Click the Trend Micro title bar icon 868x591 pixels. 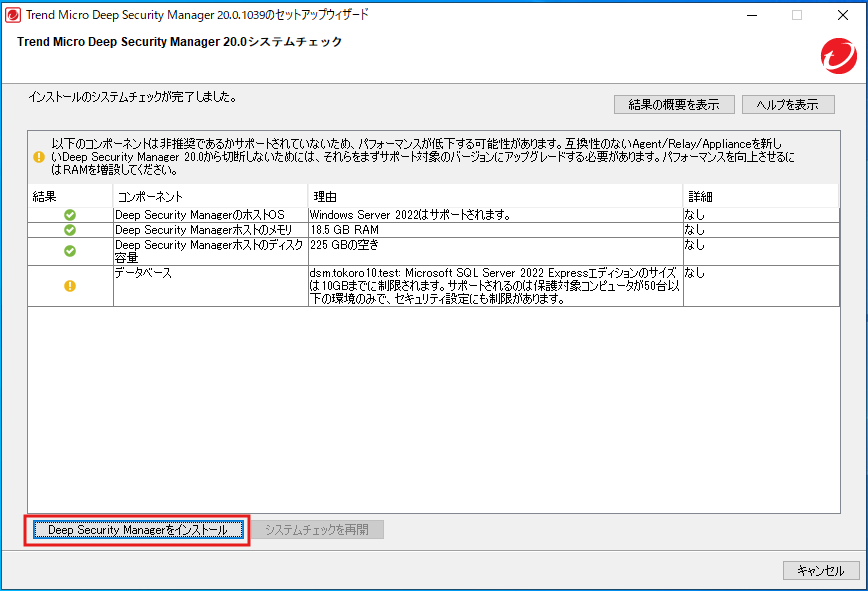pos(13,15)
